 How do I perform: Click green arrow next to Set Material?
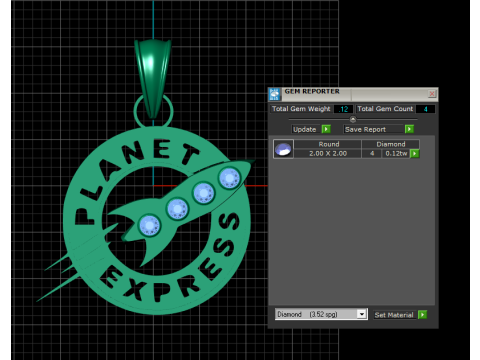[x=422, y=315]
